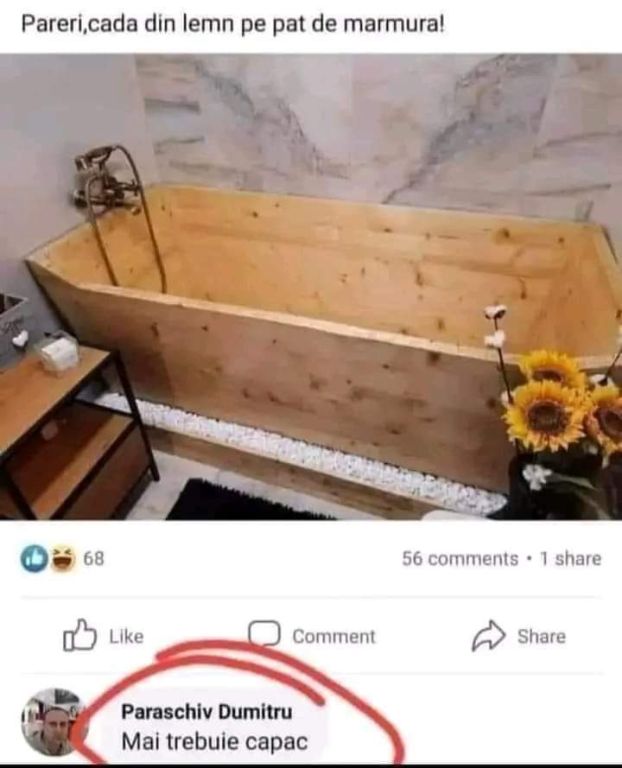Click the sunflowers in the photo
Screen dimensions: 622x768
[x=563, y=407]
